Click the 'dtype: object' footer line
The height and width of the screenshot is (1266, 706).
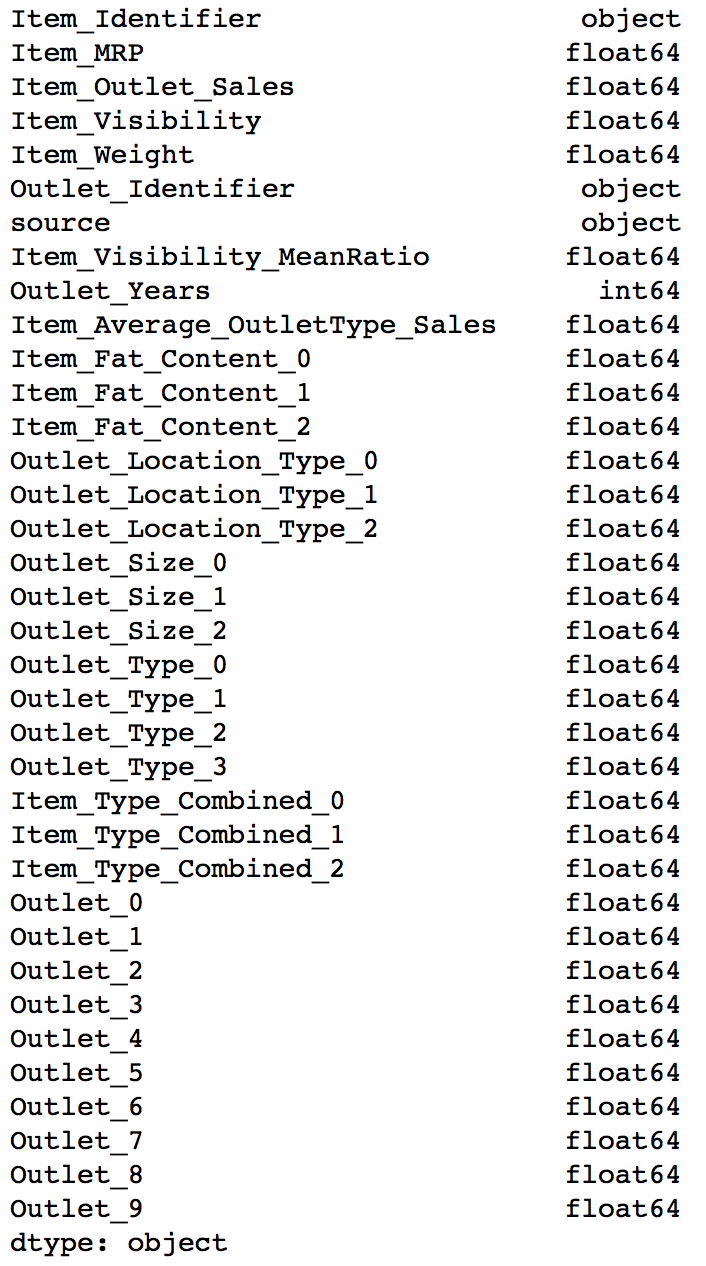(119, 1243)
